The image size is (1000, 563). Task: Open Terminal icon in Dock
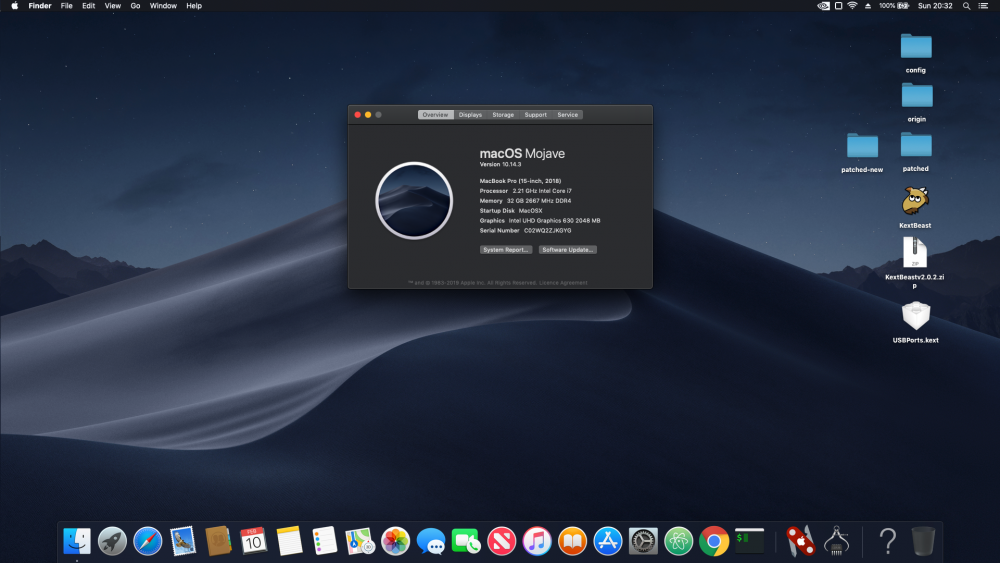tap(749, 541)
